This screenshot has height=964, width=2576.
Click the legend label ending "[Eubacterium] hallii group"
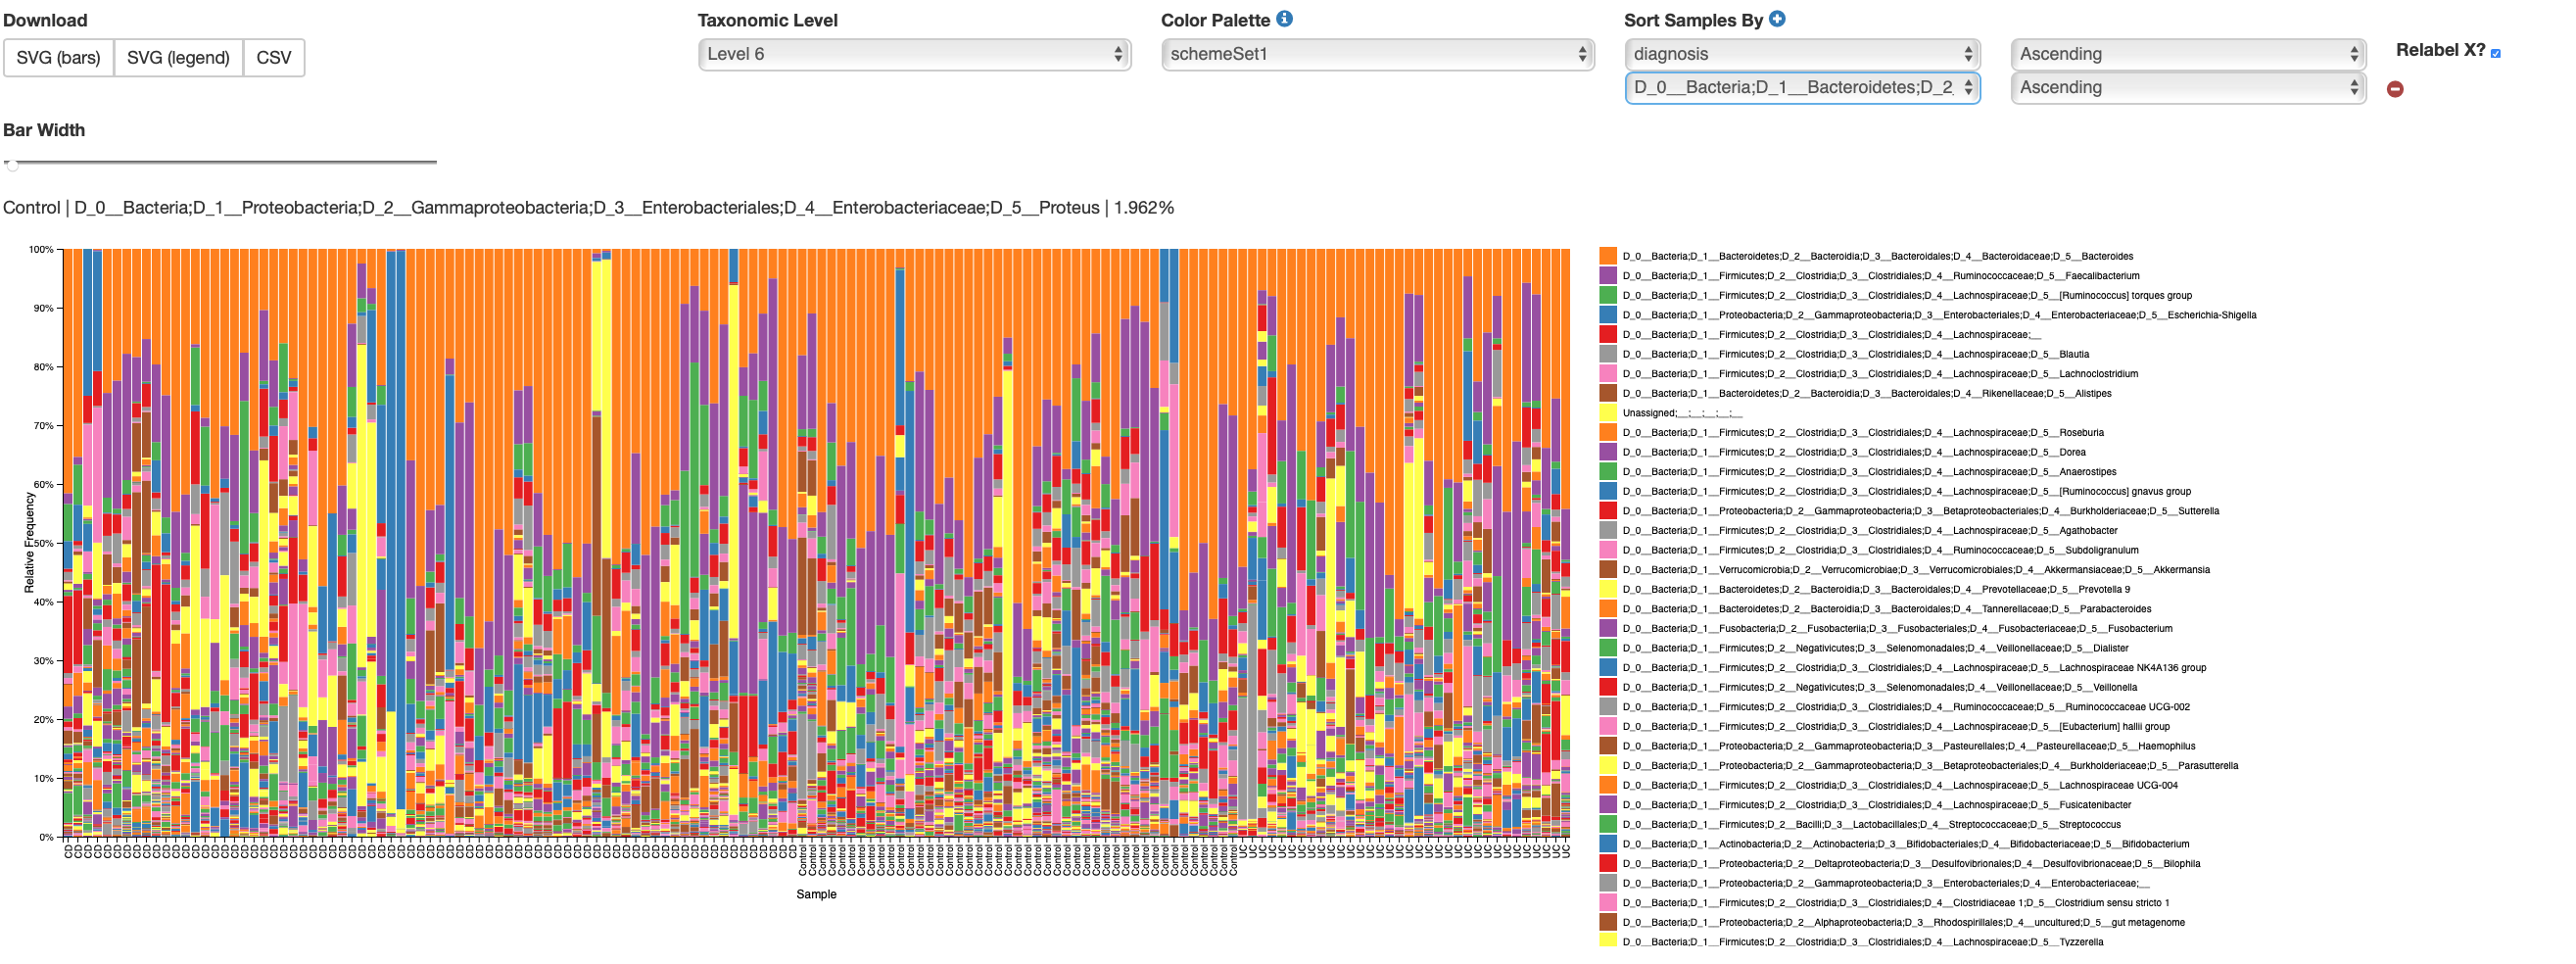coord(1896,727)
